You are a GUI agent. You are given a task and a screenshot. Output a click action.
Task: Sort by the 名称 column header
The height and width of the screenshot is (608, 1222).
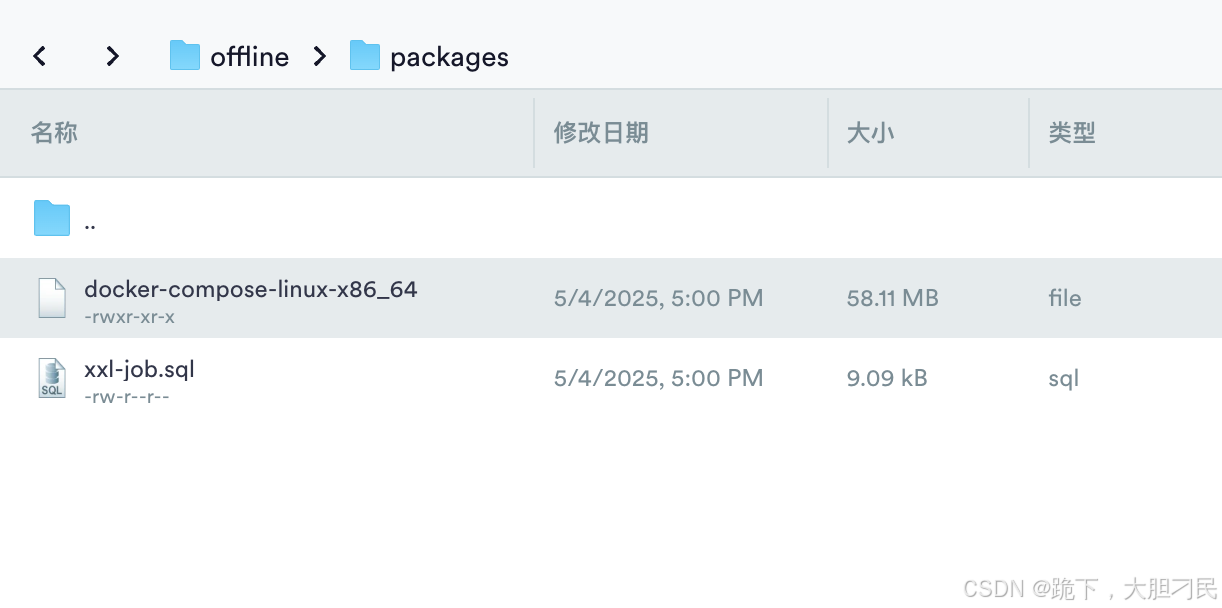[x=54, y=133]
